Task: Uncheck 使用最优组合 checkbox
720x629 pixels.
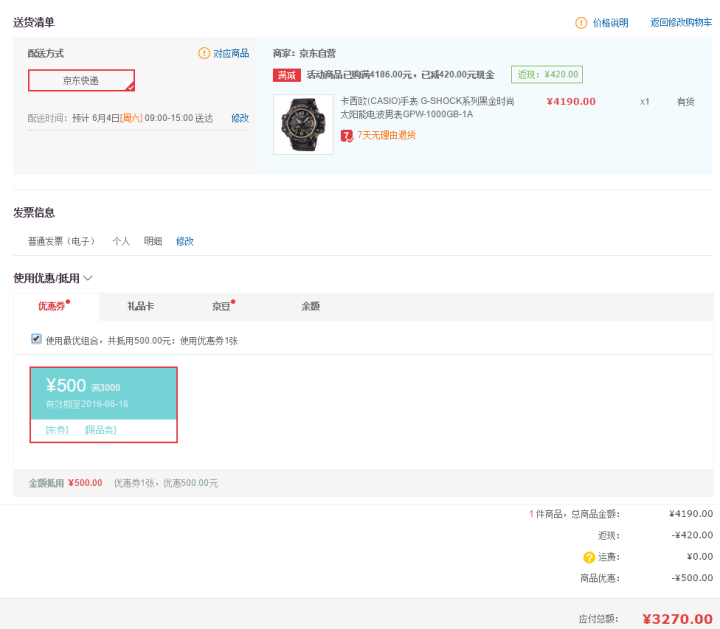Action: [36, 339]
